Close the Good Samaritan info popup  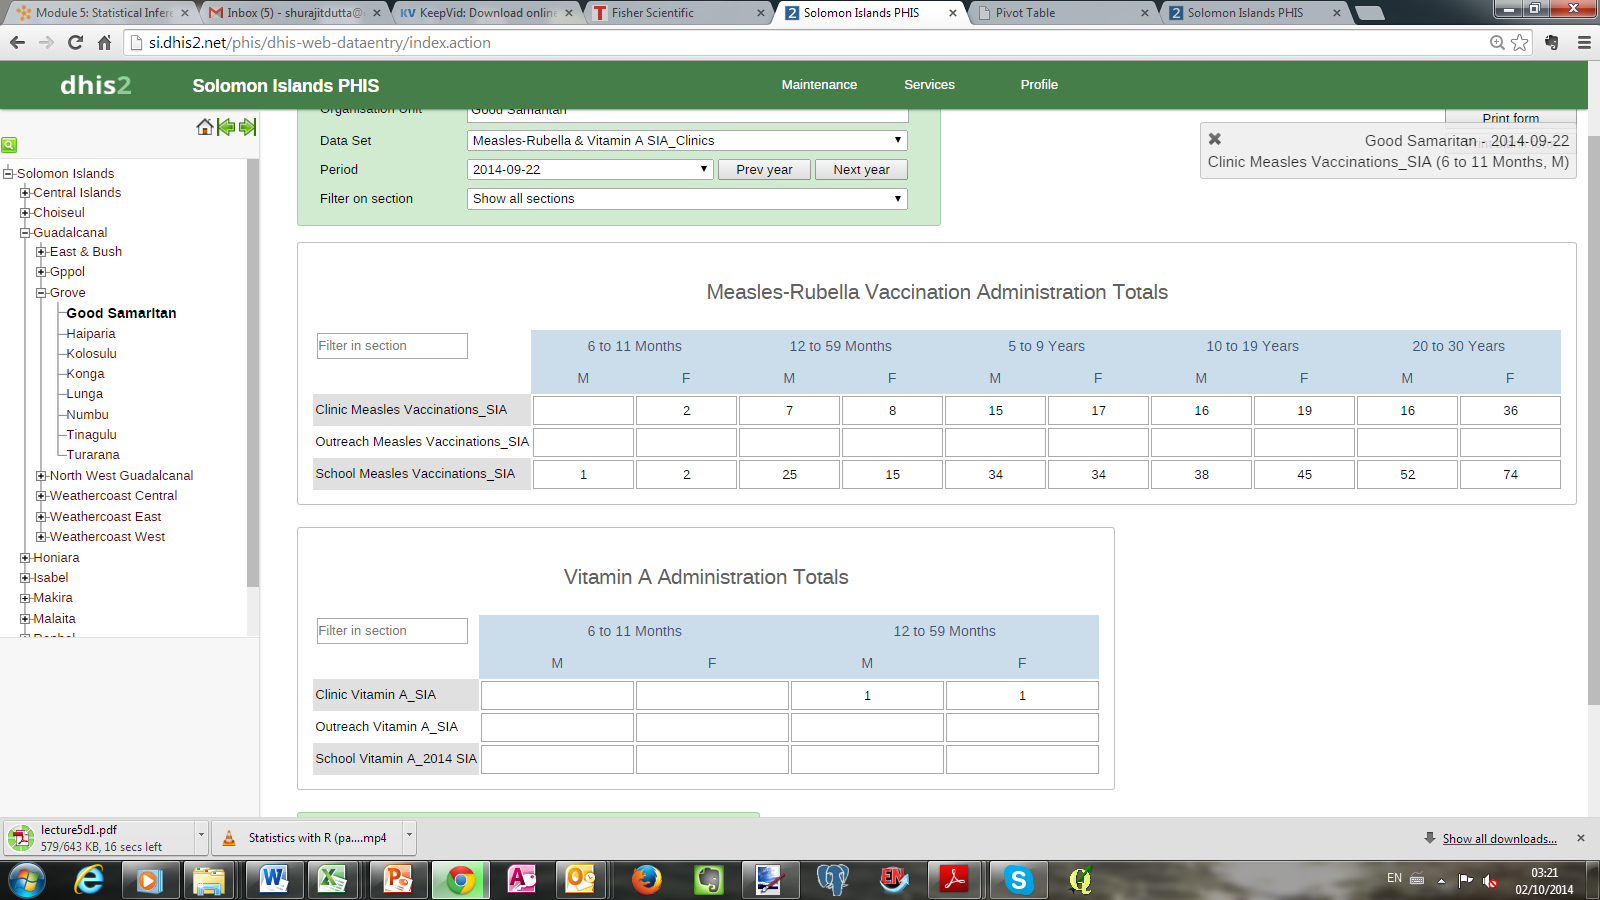click(x=1214, y=139)
